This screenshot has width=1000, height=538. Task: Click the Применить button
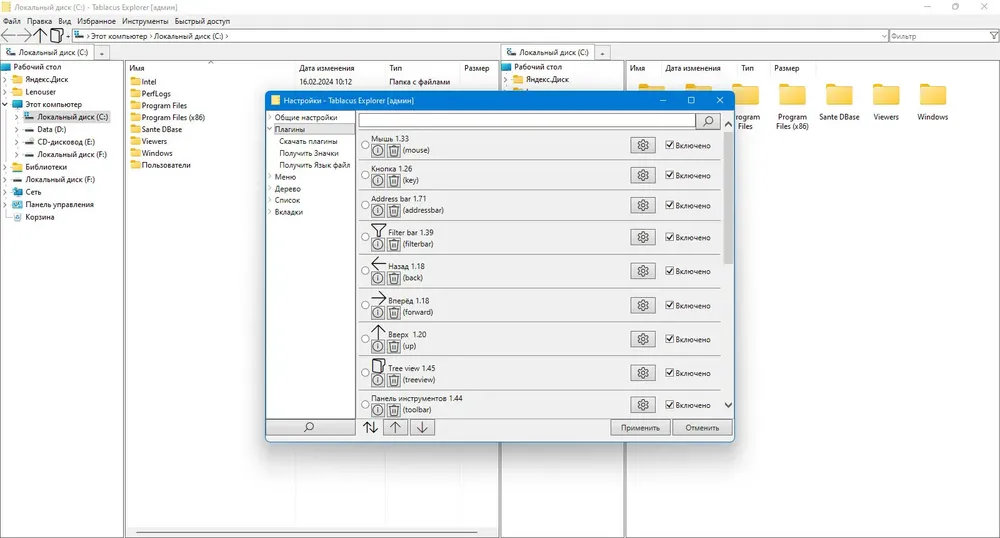pos(640,428)
